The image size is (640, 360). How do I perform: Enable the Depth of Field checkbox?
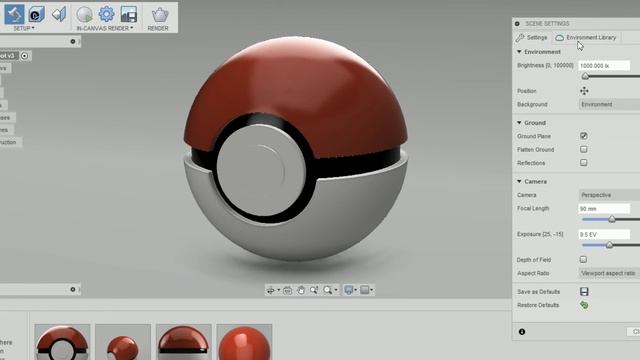pyautogui.click(x=583, y=259)
